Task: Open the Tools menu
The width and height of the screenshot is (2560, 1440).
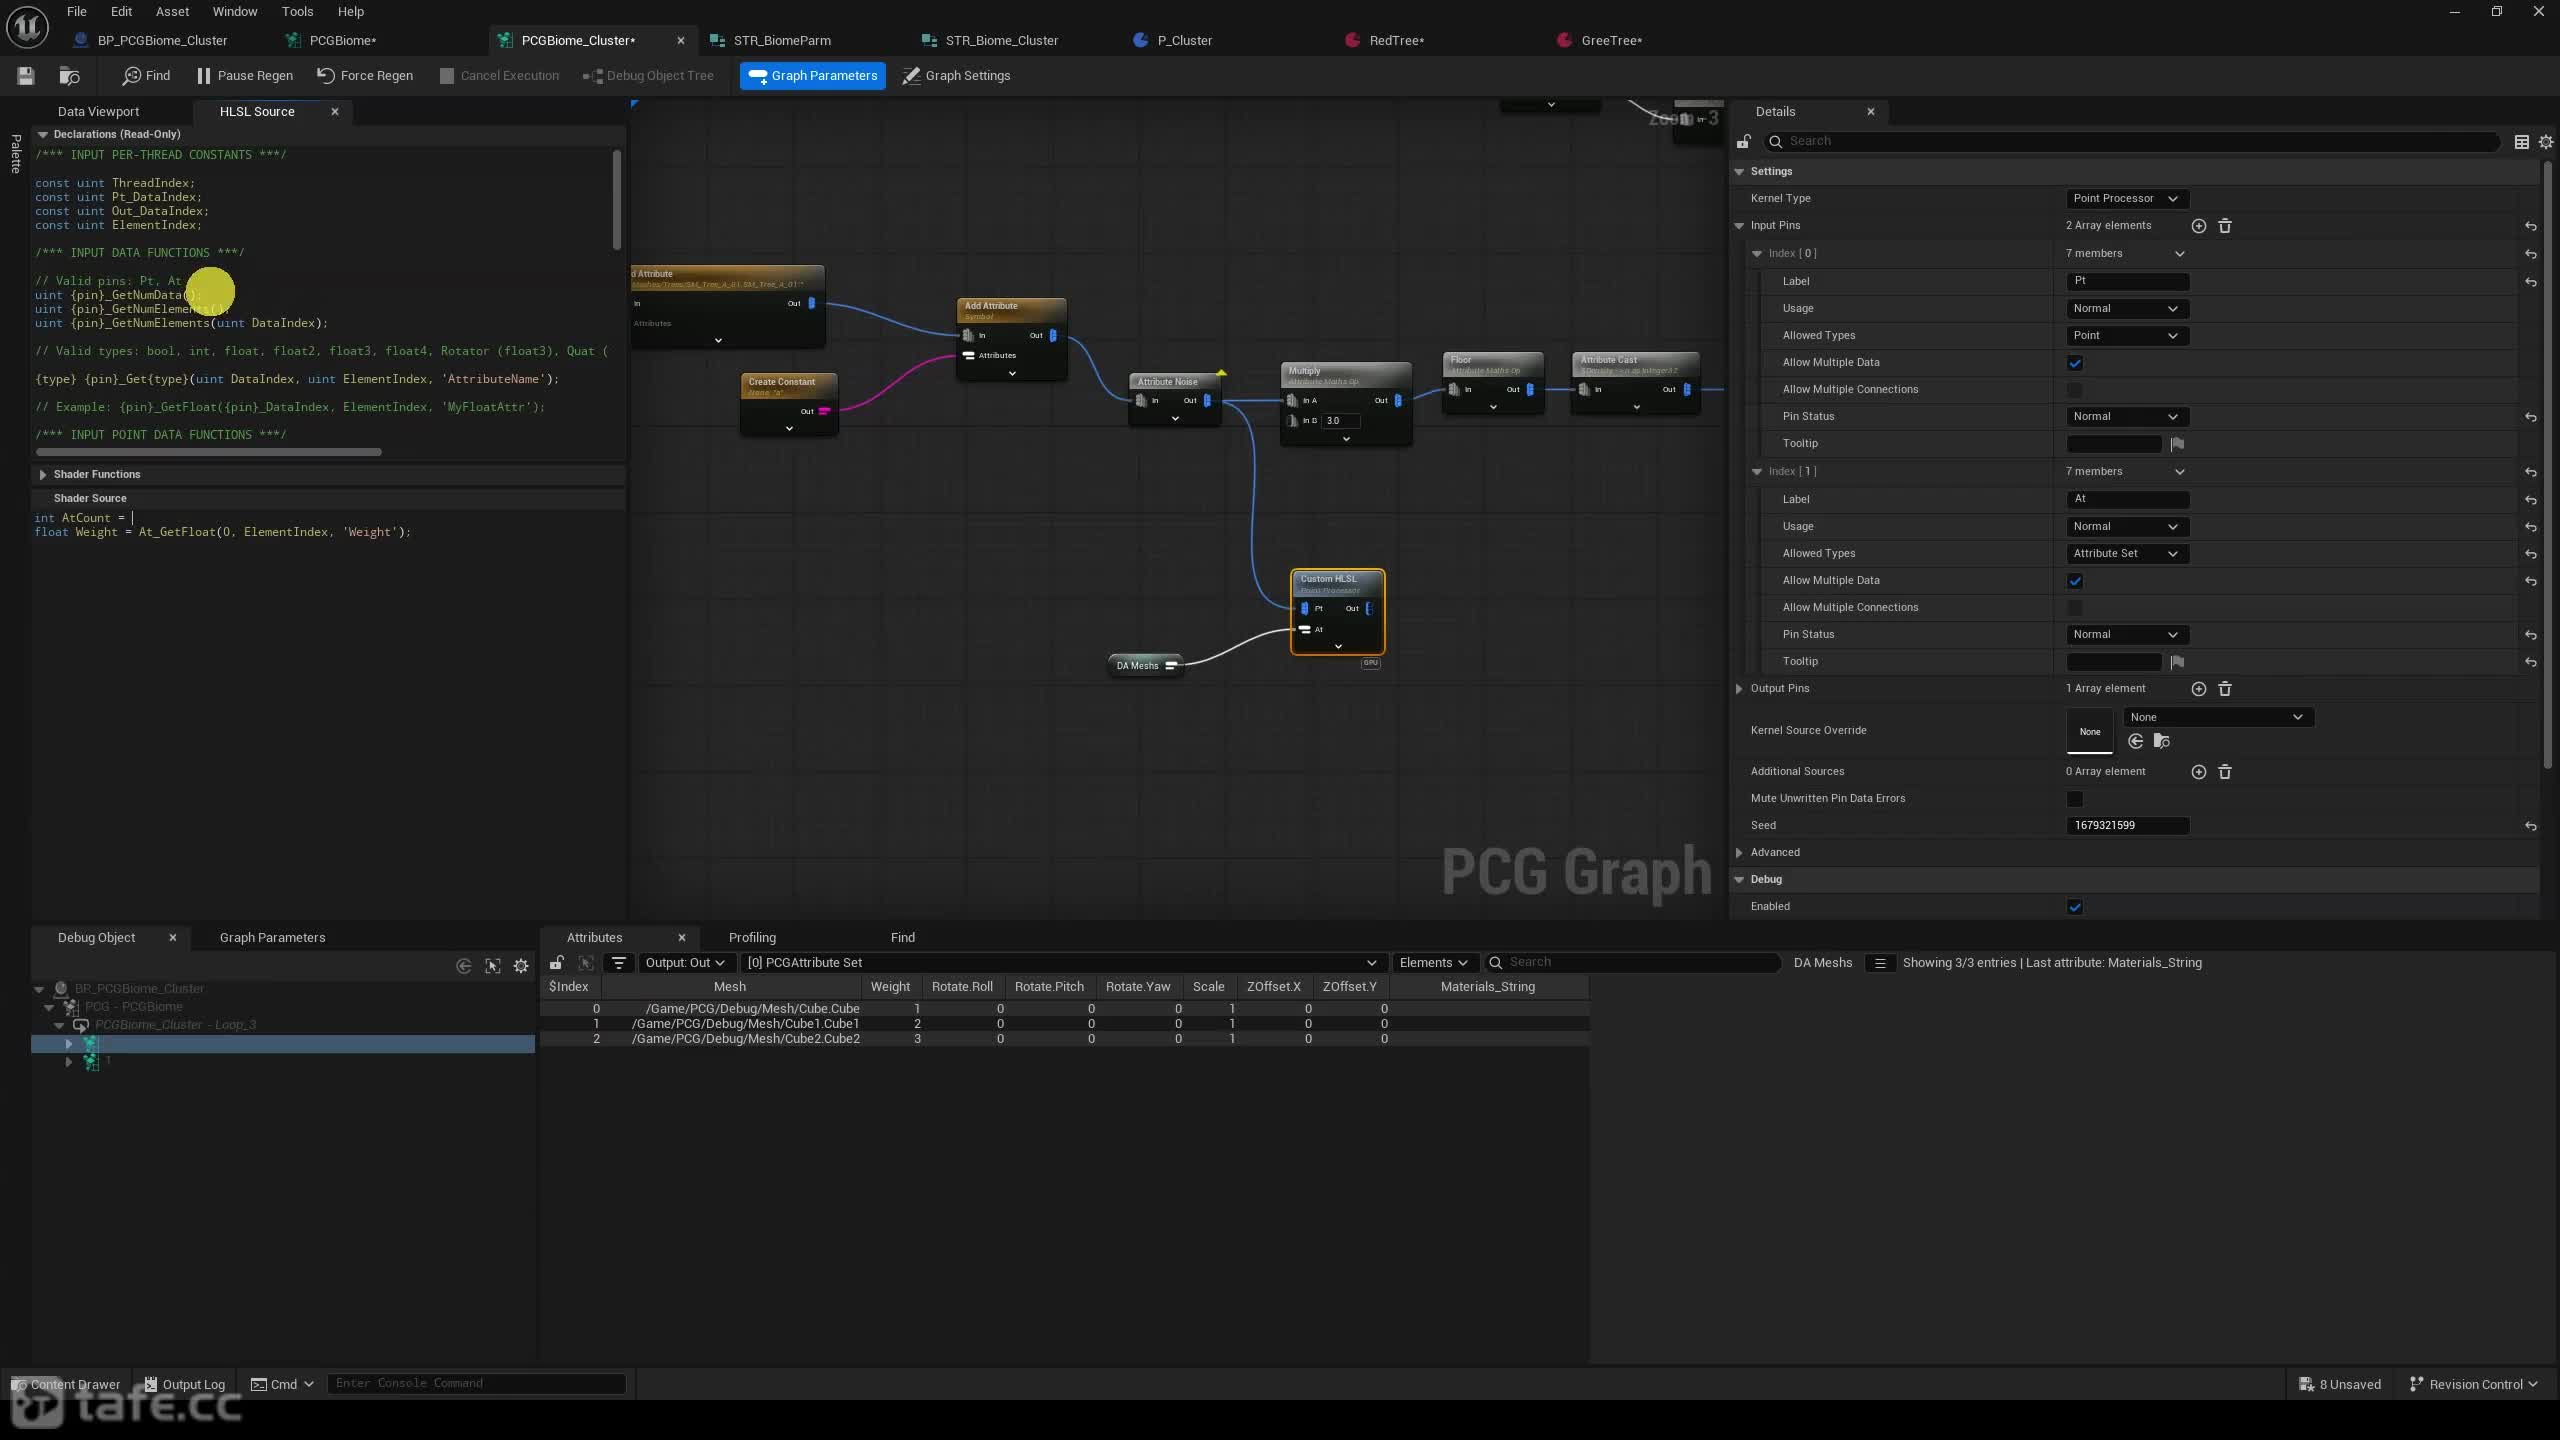Action: click(297, 12)
